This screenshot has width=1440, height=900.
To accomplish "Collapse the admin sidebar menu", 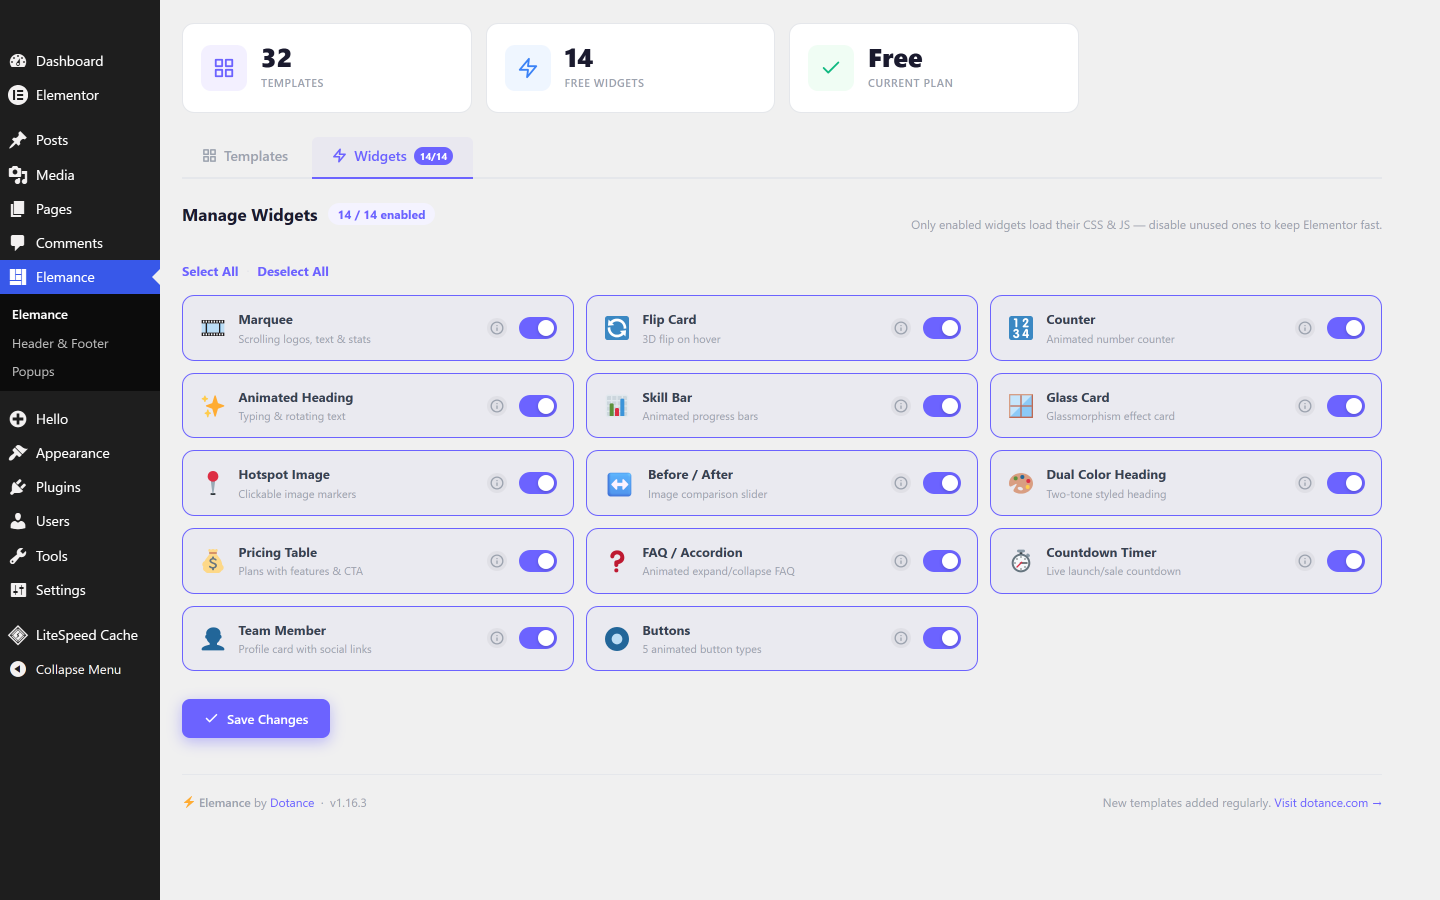I will pyautogui.click(x=80, y=669).
